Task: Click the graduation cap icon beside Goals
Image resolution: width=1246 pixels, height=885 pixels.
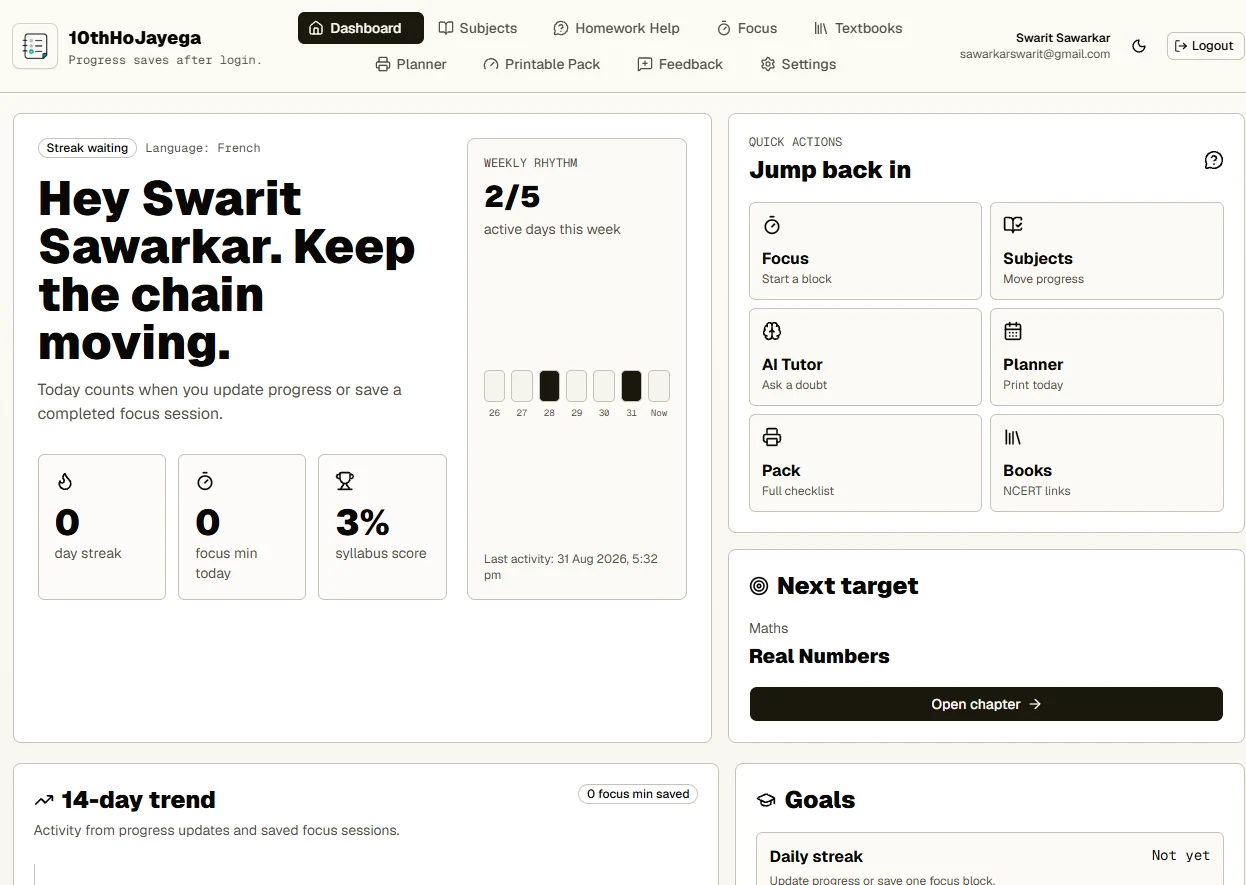Action: (765, 800)
